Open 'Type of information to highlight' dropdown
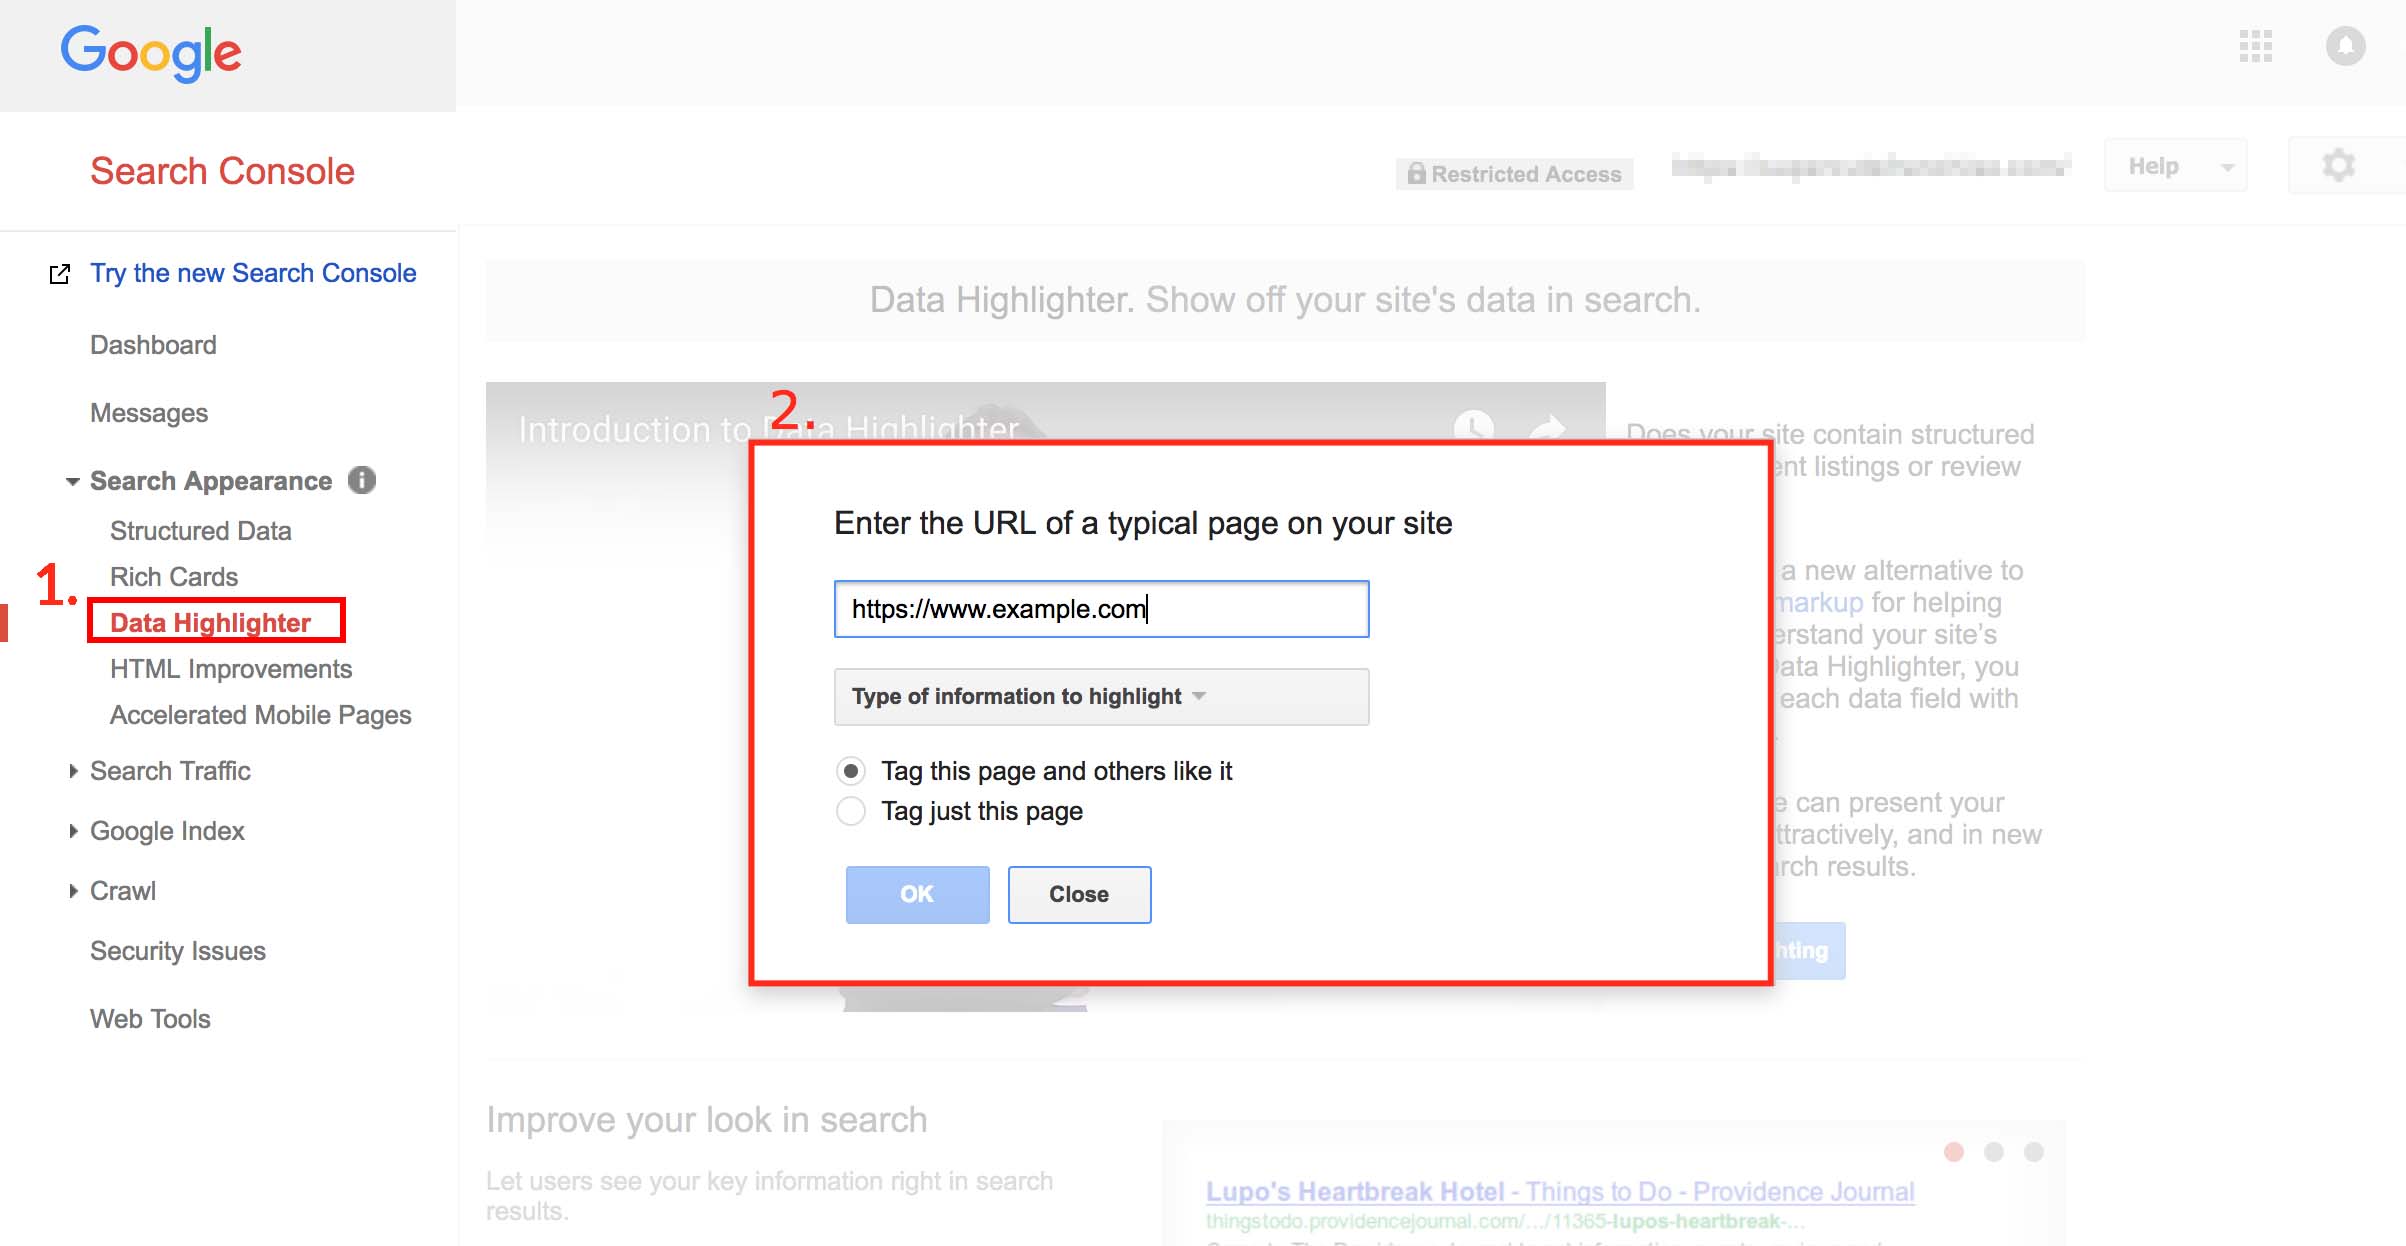The image size is (2406, 1246). (1101, 696)
